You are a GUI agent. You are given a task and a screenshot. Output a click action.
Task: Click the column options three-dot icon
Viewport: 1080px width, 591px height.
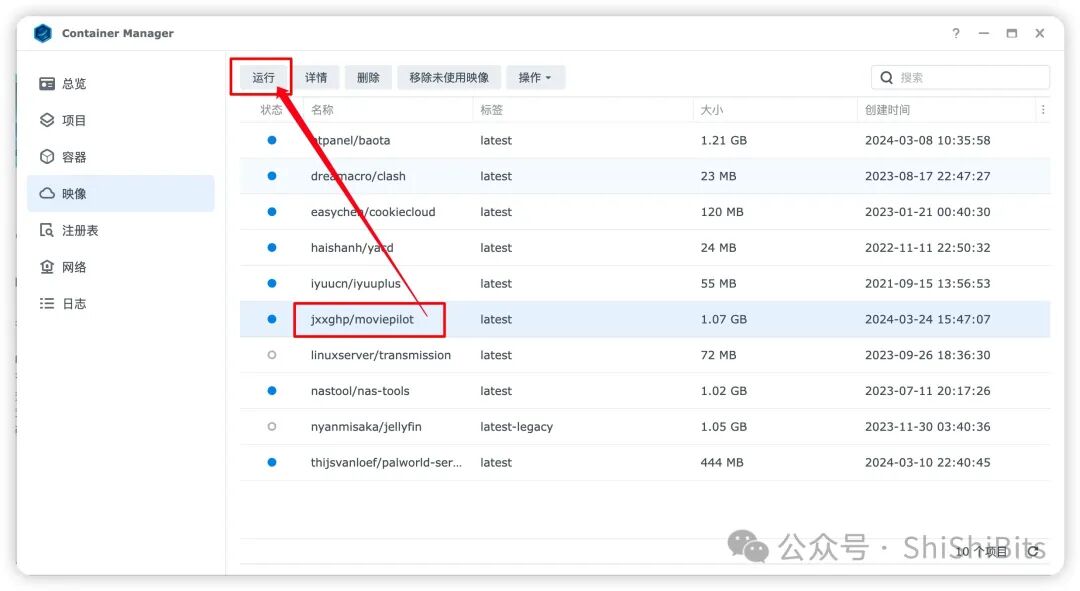(1043, 110)
